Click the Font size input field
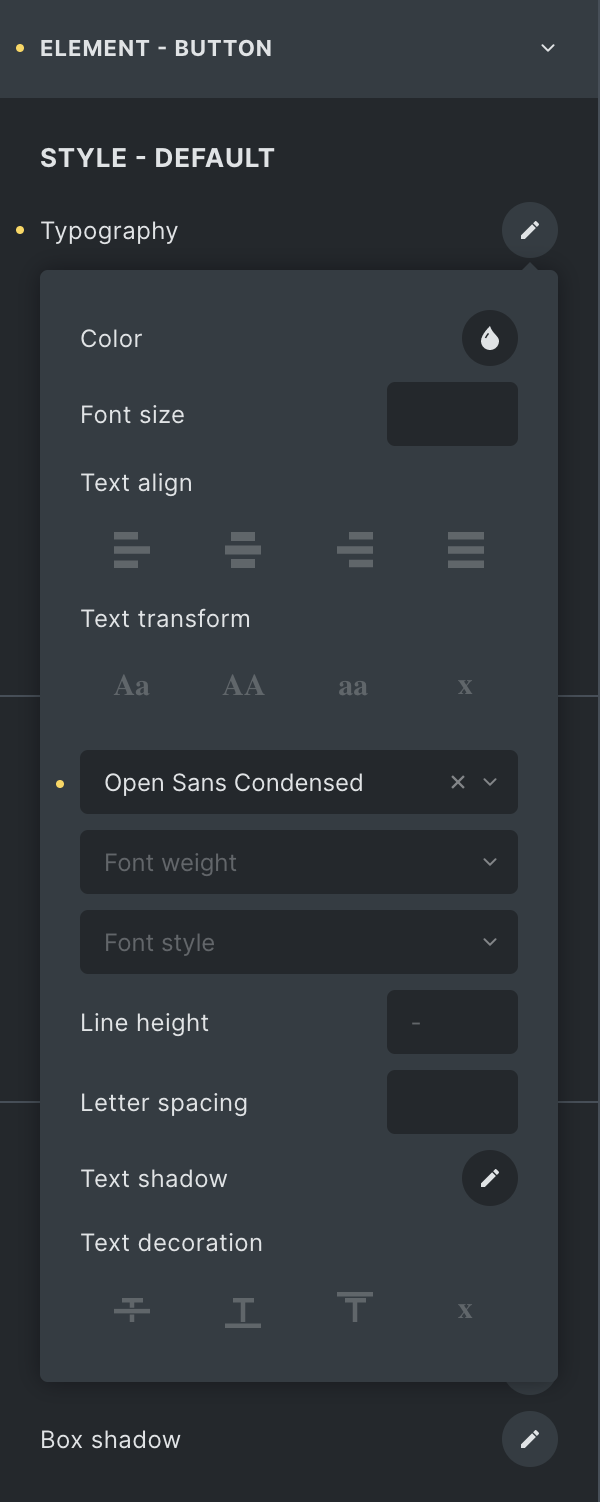This screenshot has height=1502, width=600. point(452,414)
